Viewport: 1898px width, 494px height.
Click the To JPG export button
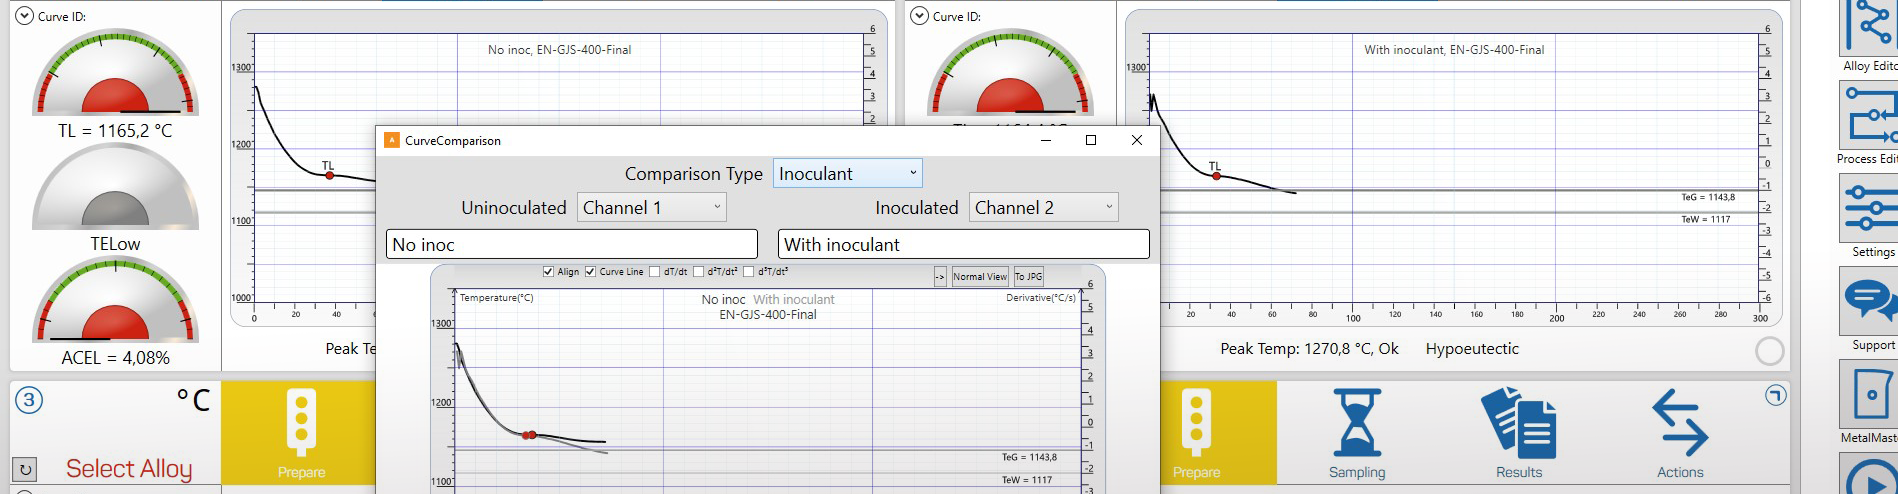pos(1028,277)
